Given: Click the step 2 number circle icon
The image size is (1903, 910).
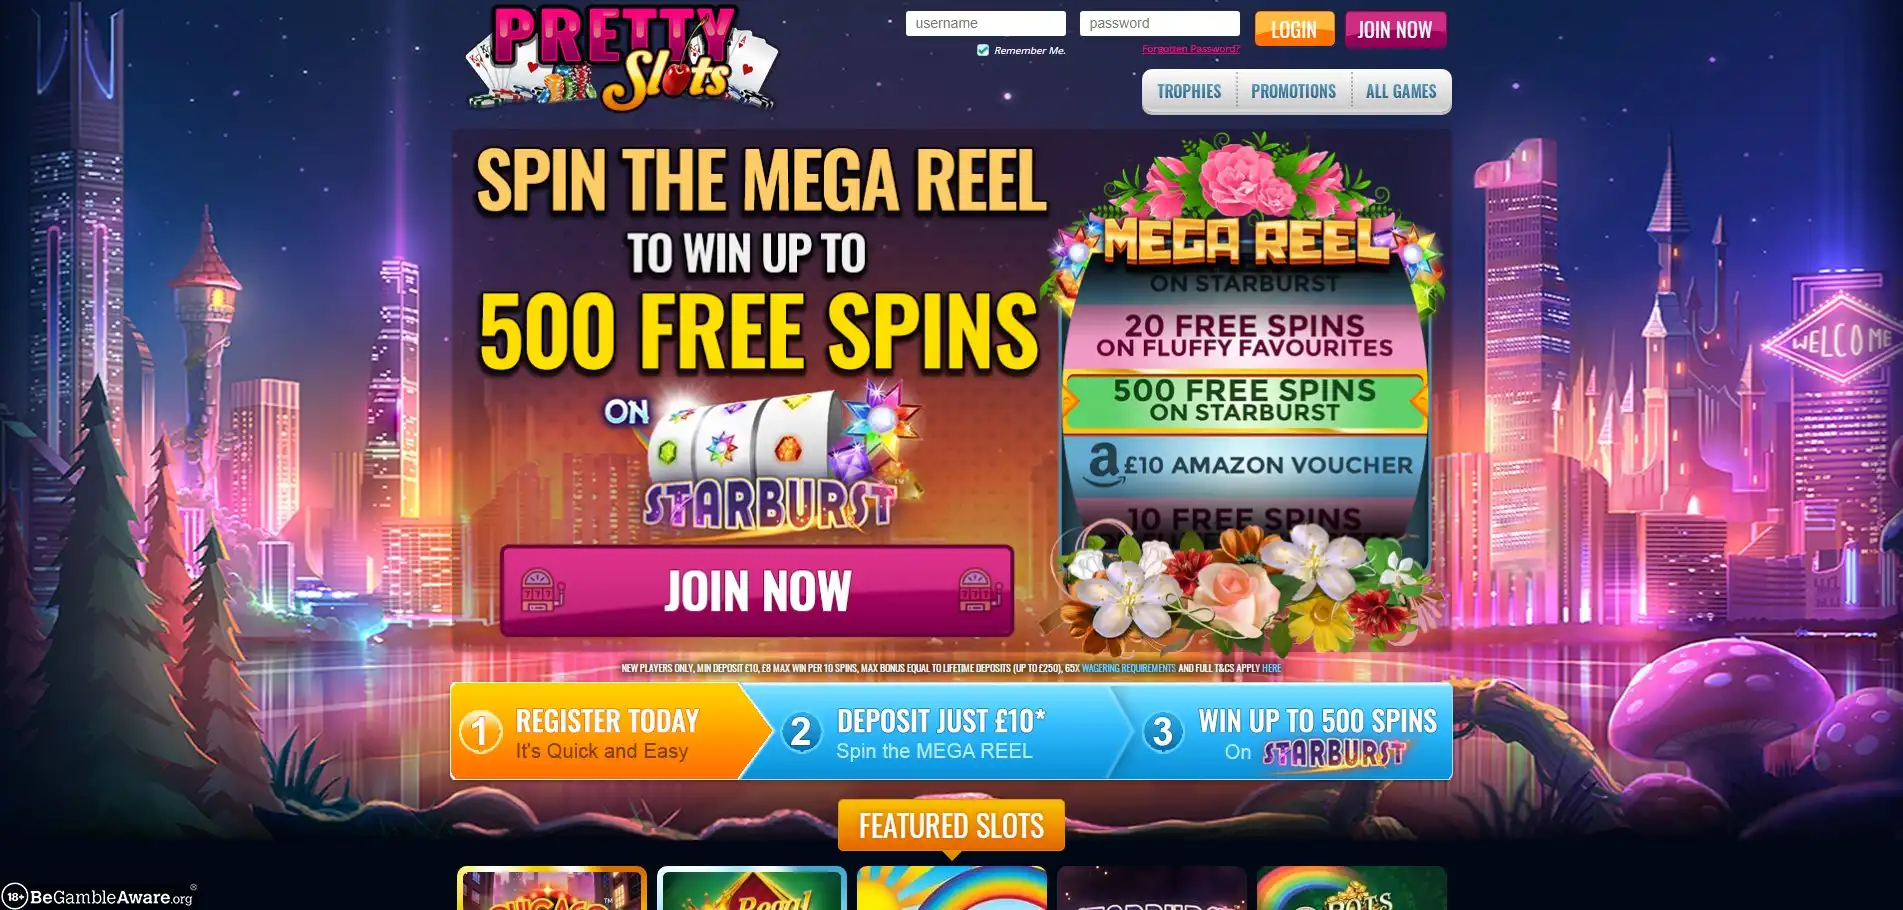Looking at the screenshot, I should (x=801, y=732).
